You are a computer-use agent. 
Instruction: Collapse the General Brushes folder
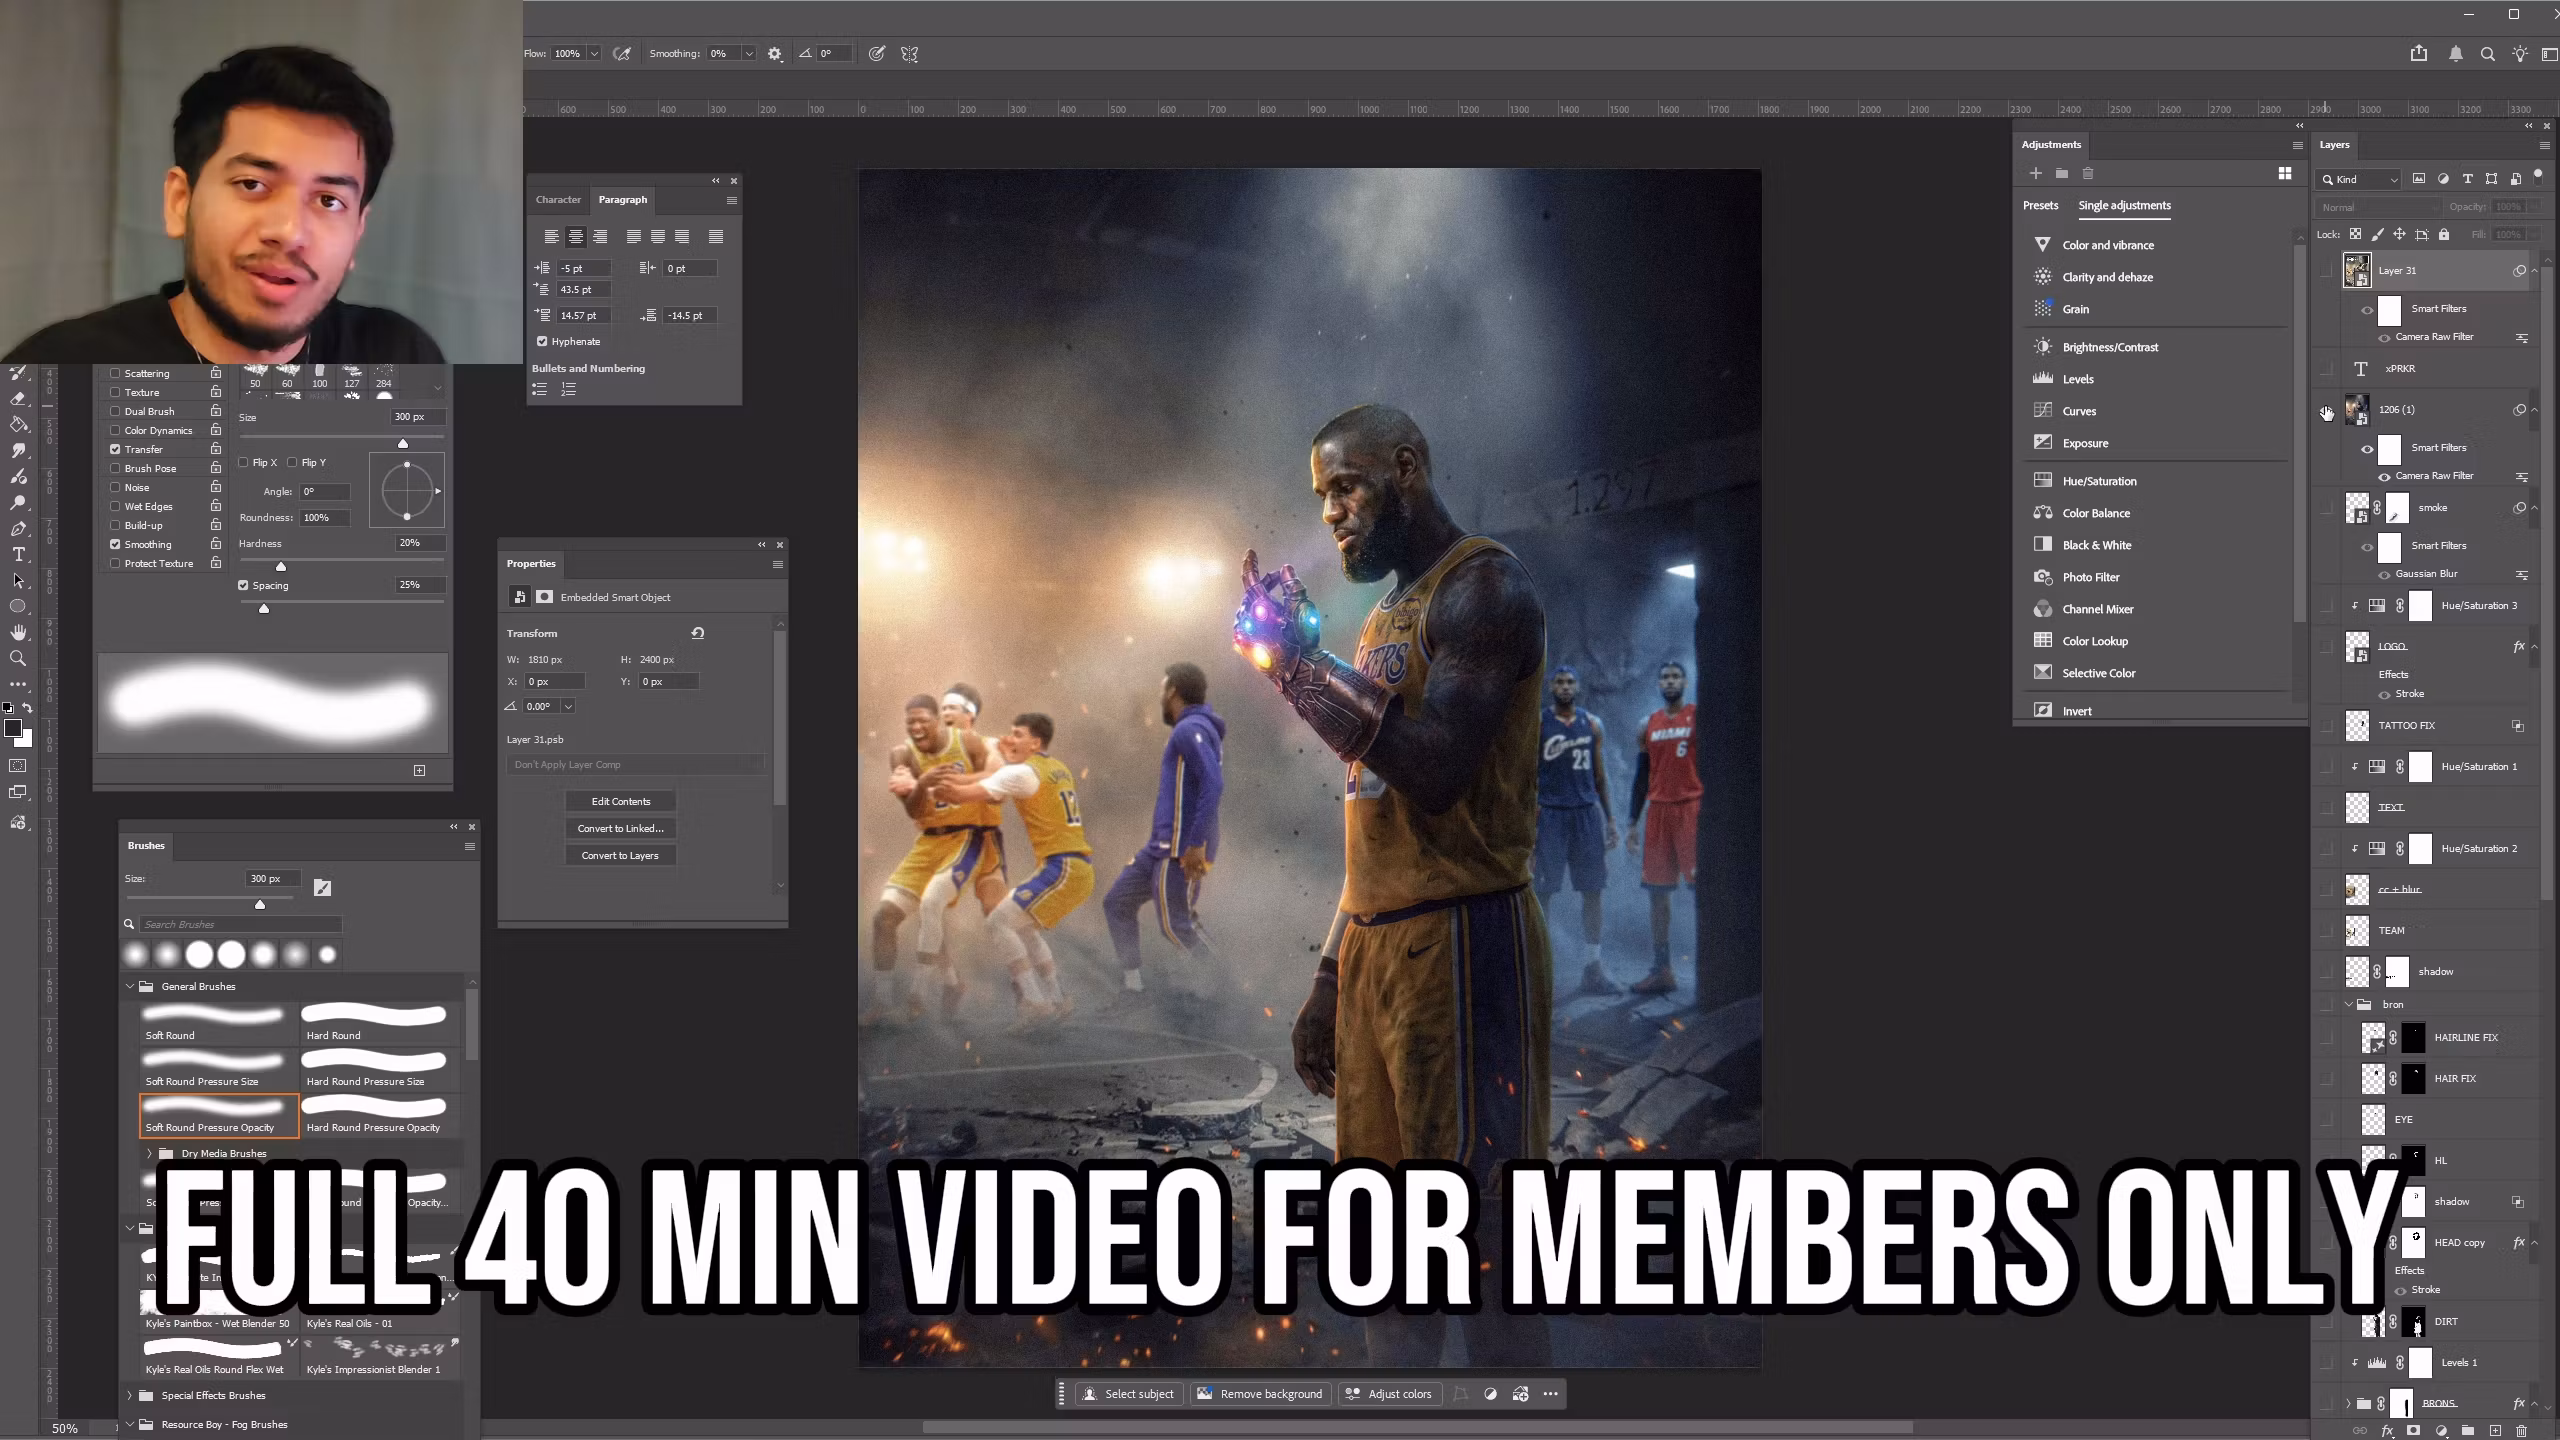click(130, 986)
